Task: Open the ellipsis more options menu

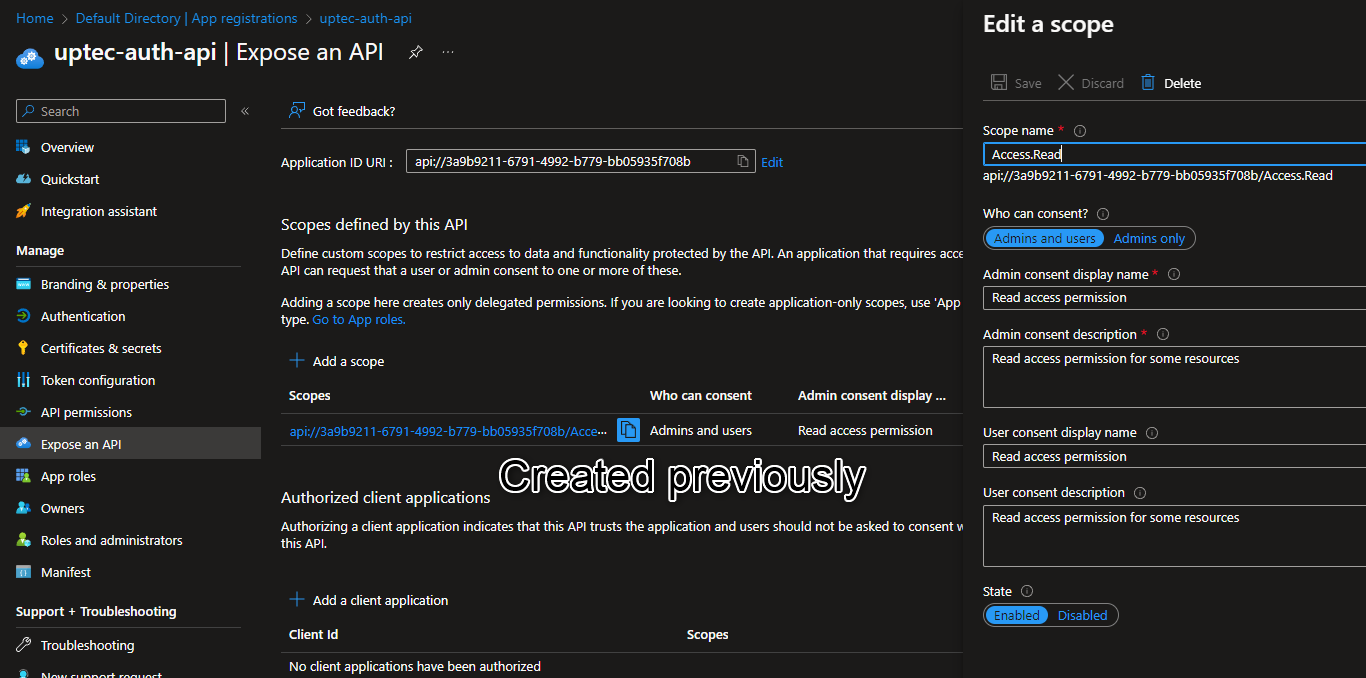Action: point(448,53)
